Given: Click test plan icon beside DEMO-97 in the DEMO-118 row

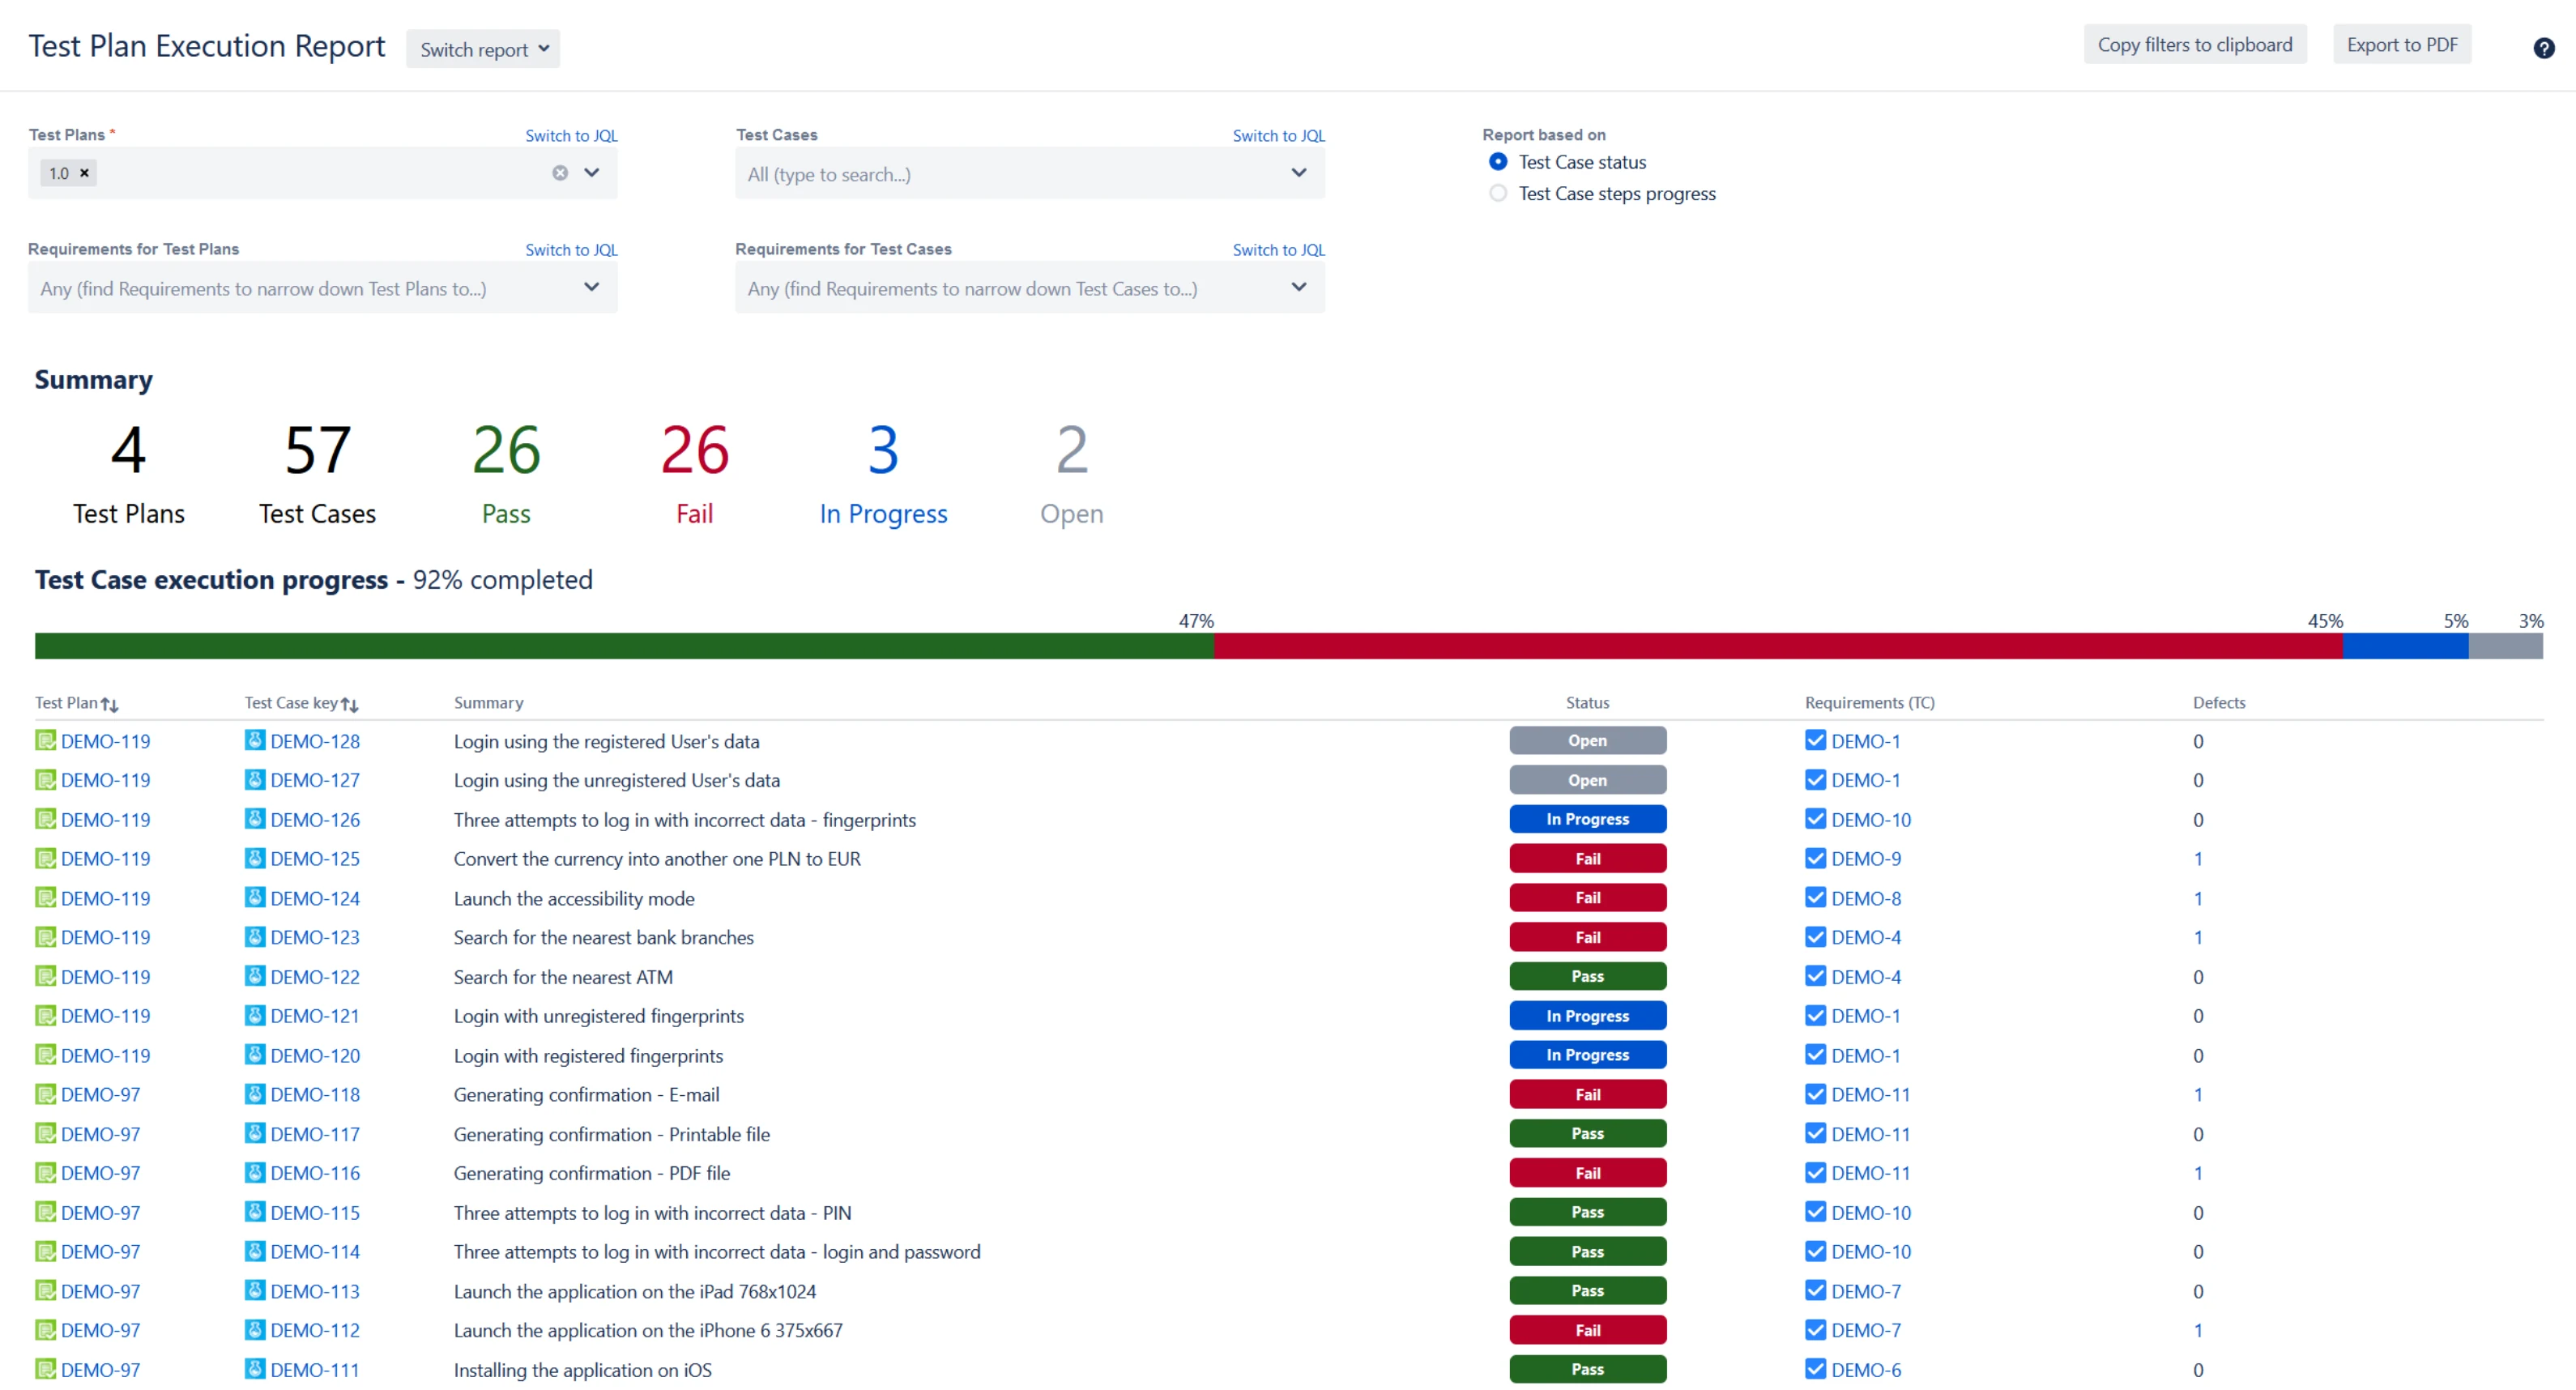Looking at the screenshot, I should click(46, 1094).
